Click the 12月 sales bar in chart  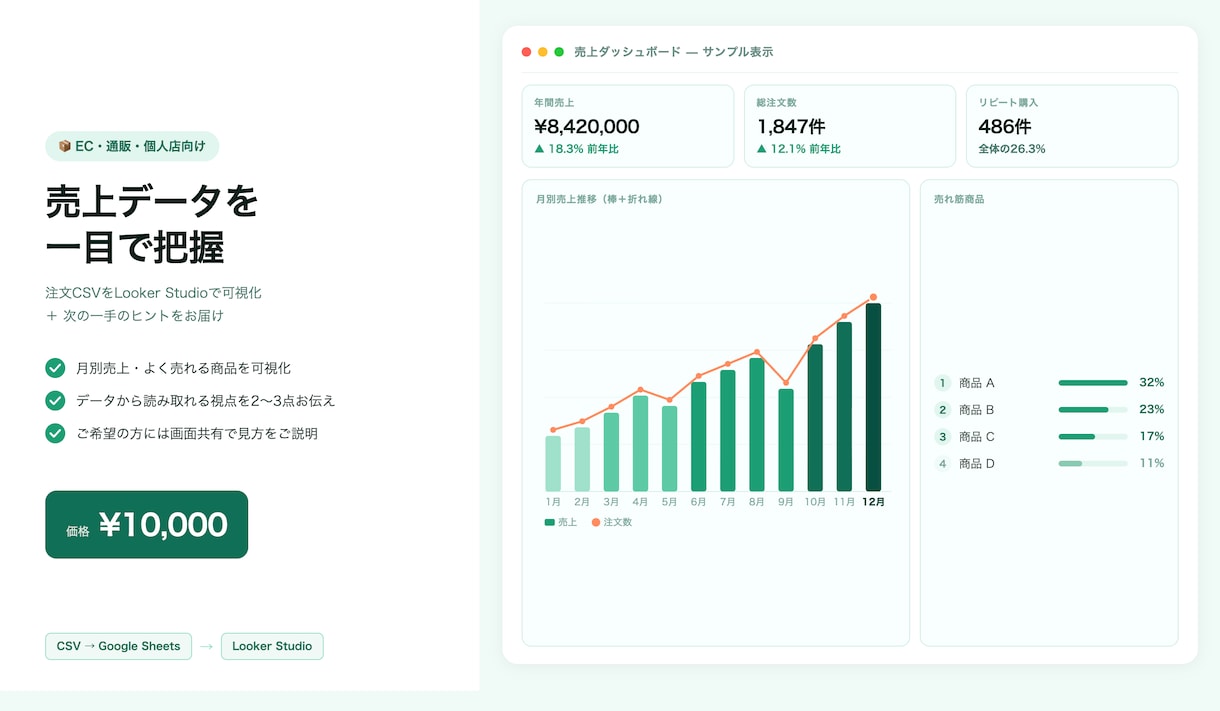click(x=873, y=397)
